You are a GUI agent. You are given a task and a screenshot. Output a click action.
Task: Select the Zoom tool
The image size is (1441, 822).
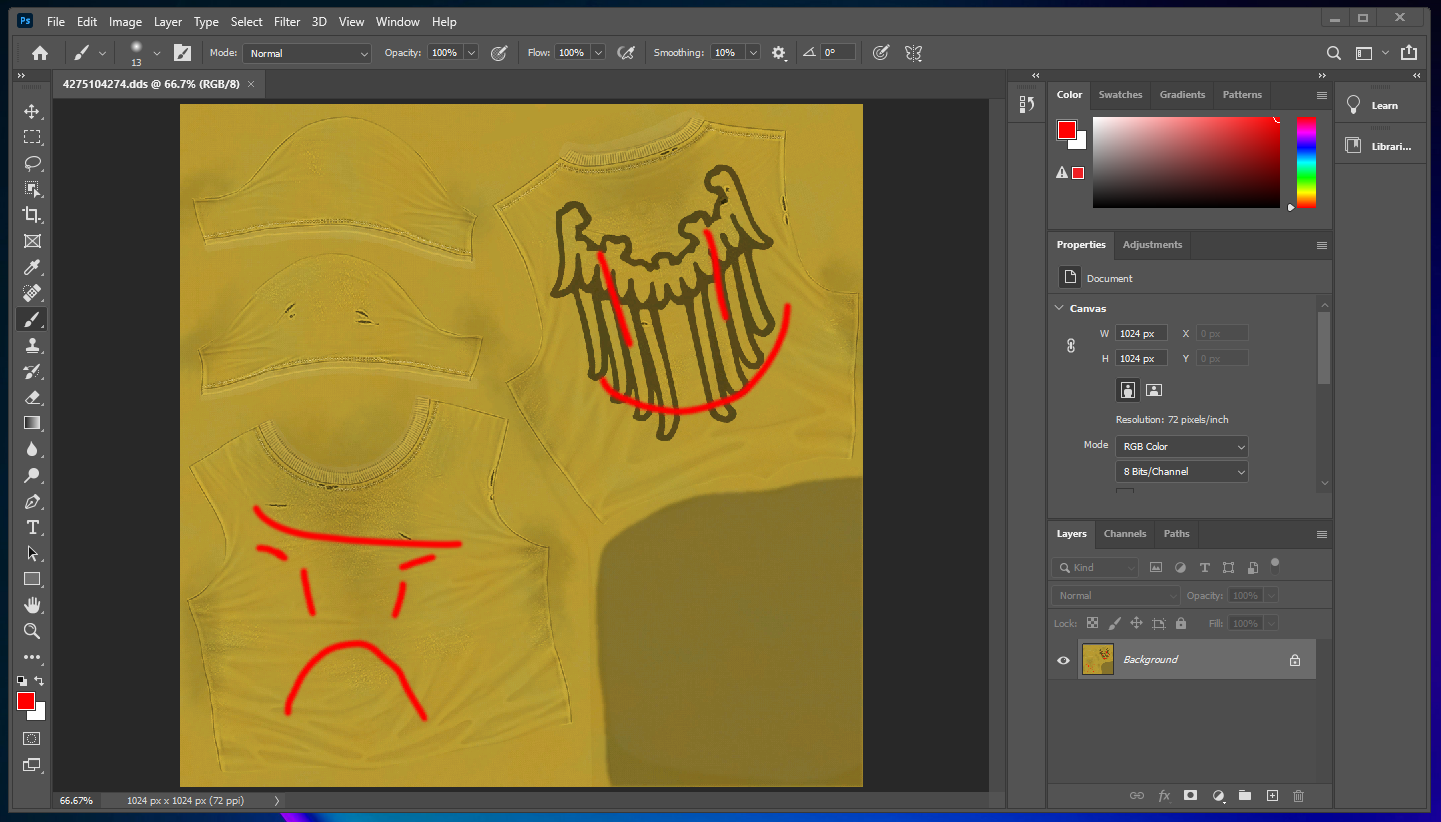pyautogui.click(x=32, y=631)
